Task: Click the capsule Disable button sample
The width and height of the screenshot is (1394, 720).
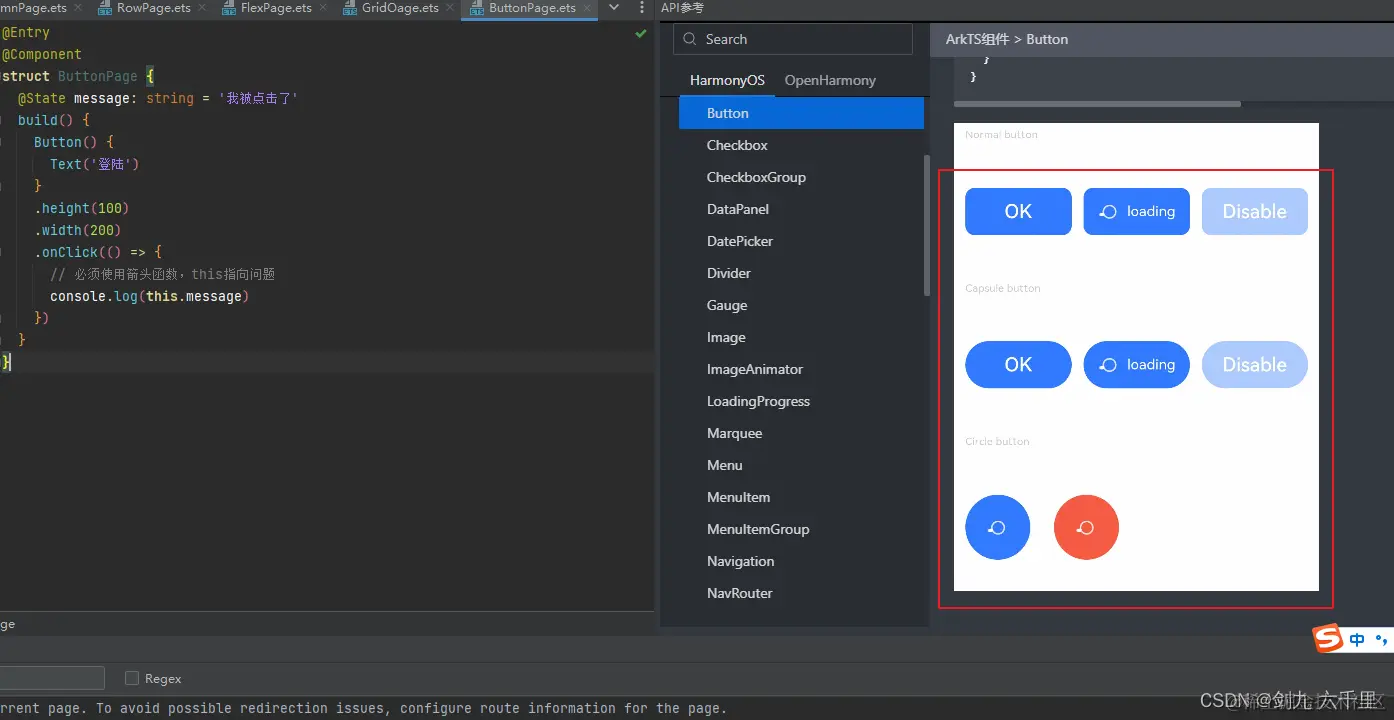Action: (1255, 365)
